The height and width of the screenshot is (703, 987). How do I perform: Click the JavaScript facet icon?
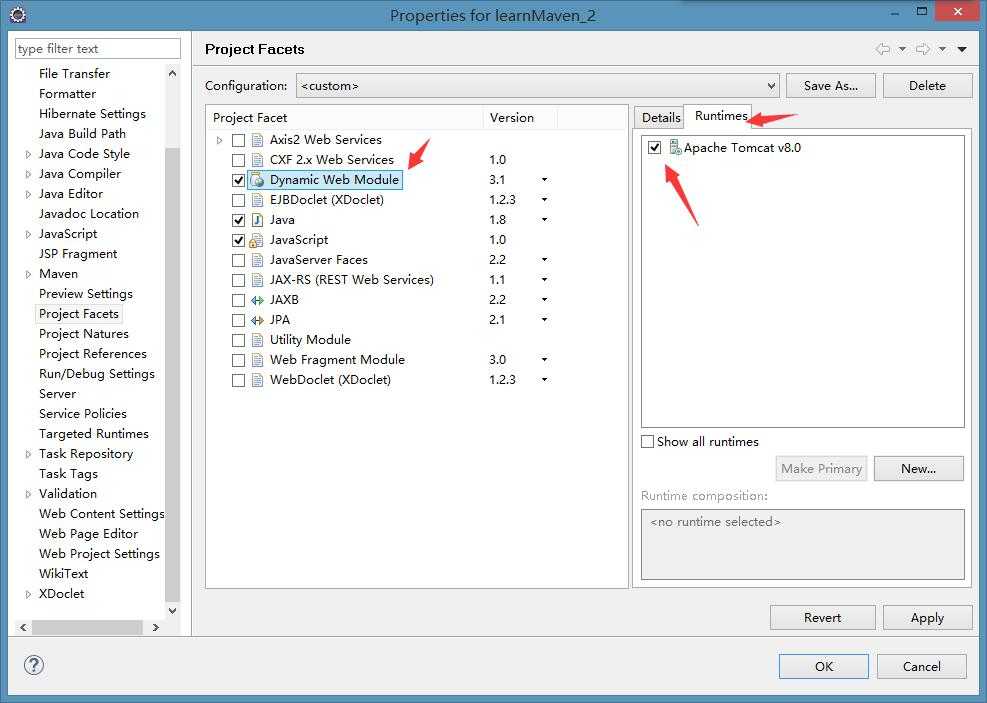click(256, 240)
